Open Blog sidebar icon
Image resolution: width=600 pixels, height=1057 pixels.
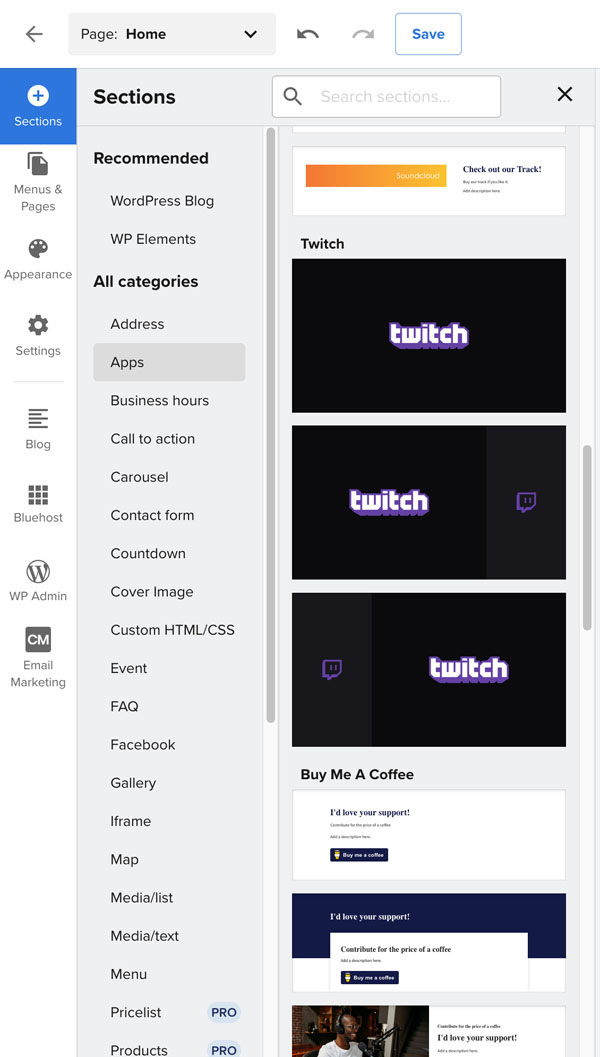coord(38,419)
